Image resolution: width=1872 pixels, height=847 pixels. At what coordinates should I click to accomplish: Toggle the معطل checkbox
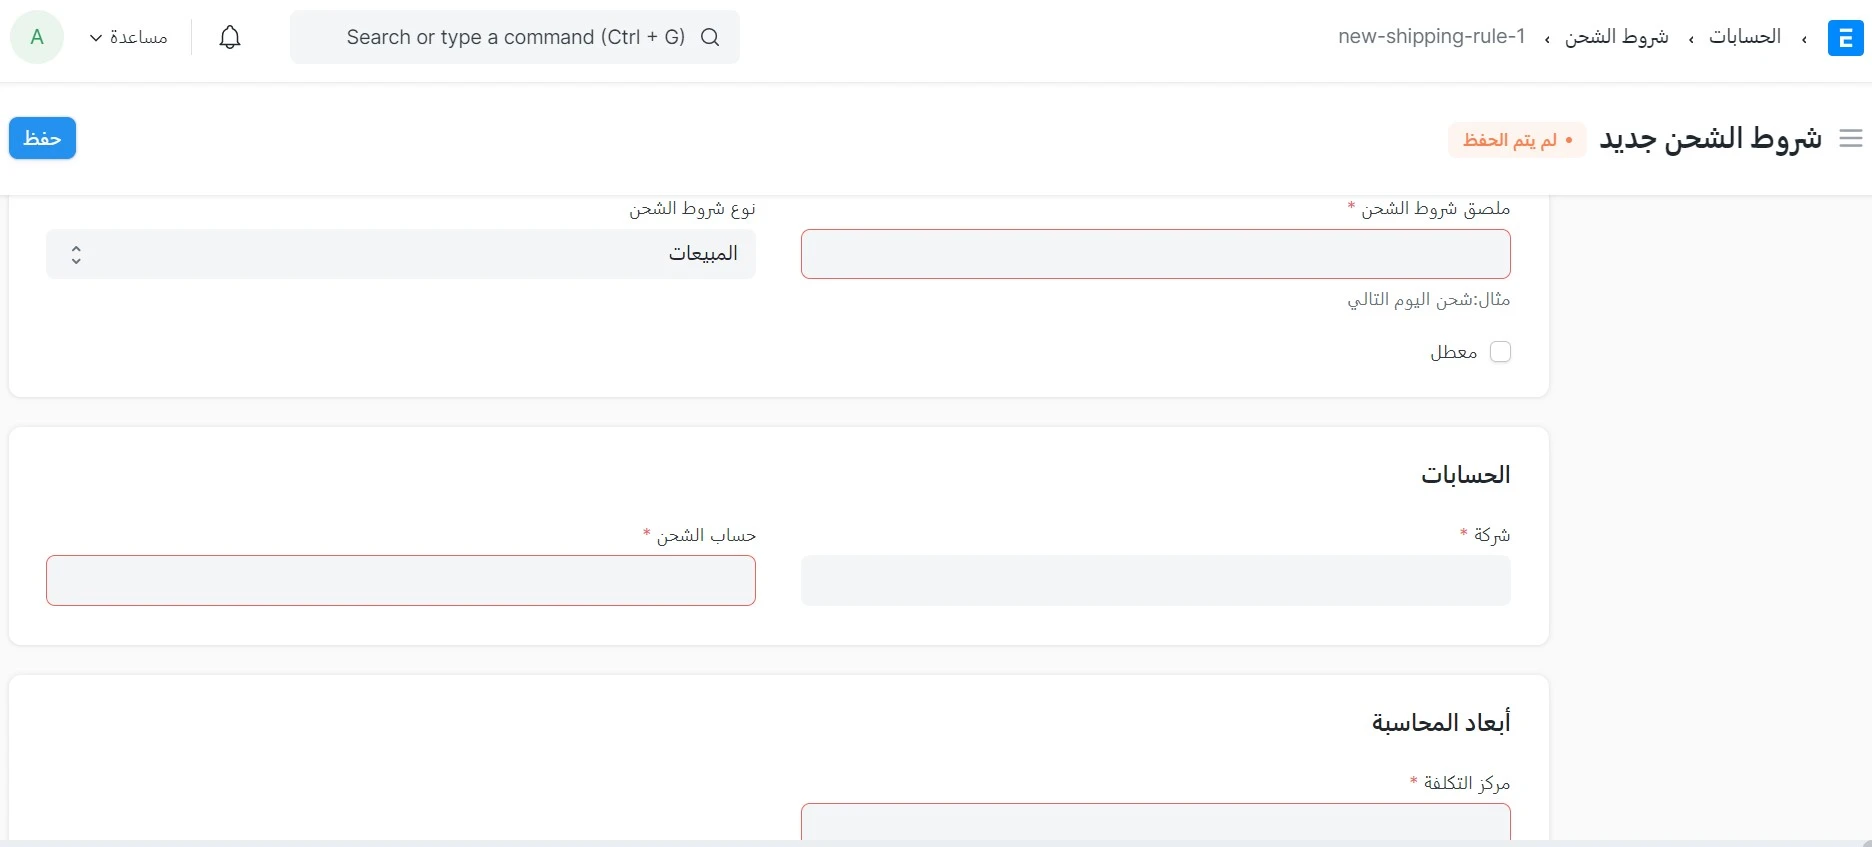point(1500,352)
